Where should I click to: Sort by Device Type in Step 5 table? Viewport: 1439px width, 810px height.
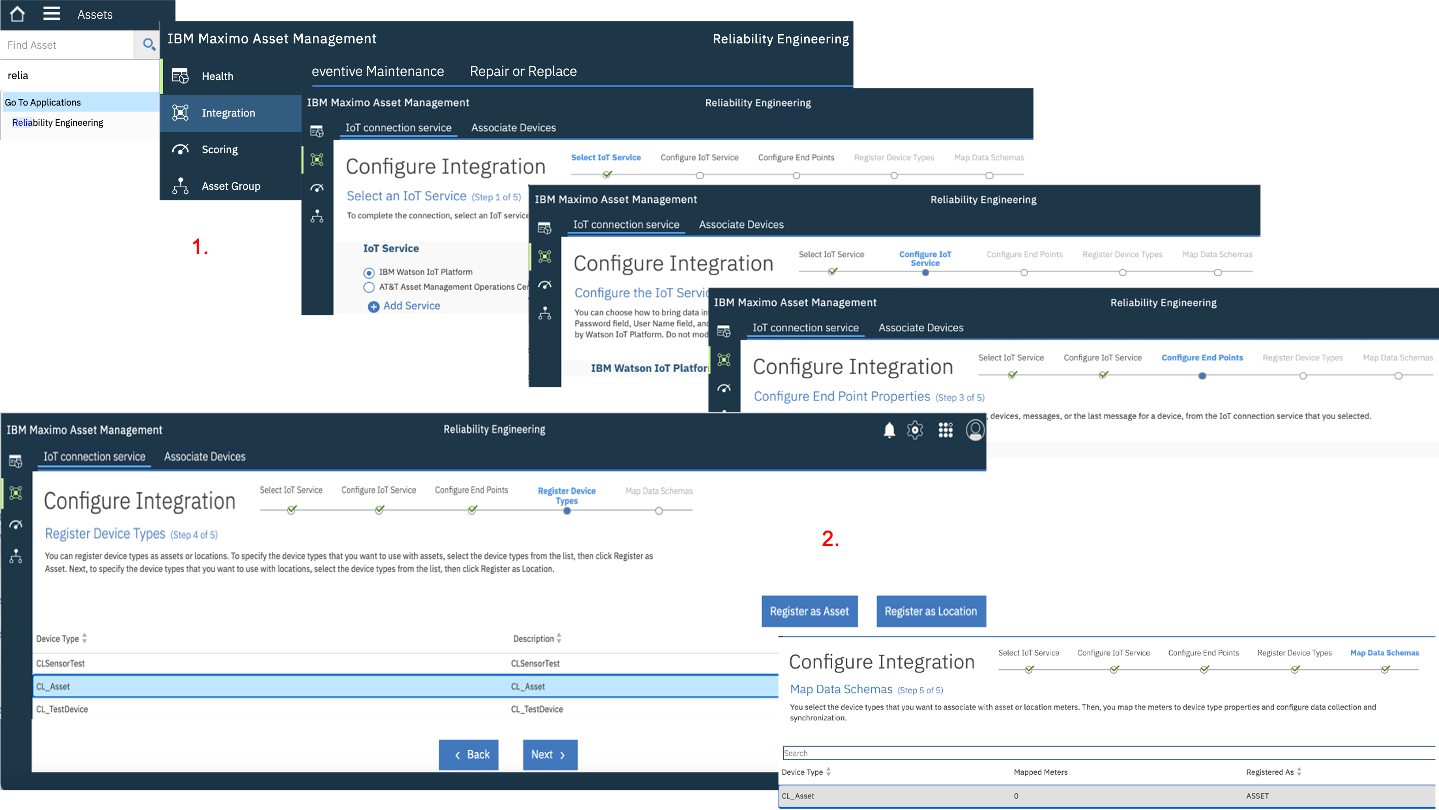click(806, 772)
